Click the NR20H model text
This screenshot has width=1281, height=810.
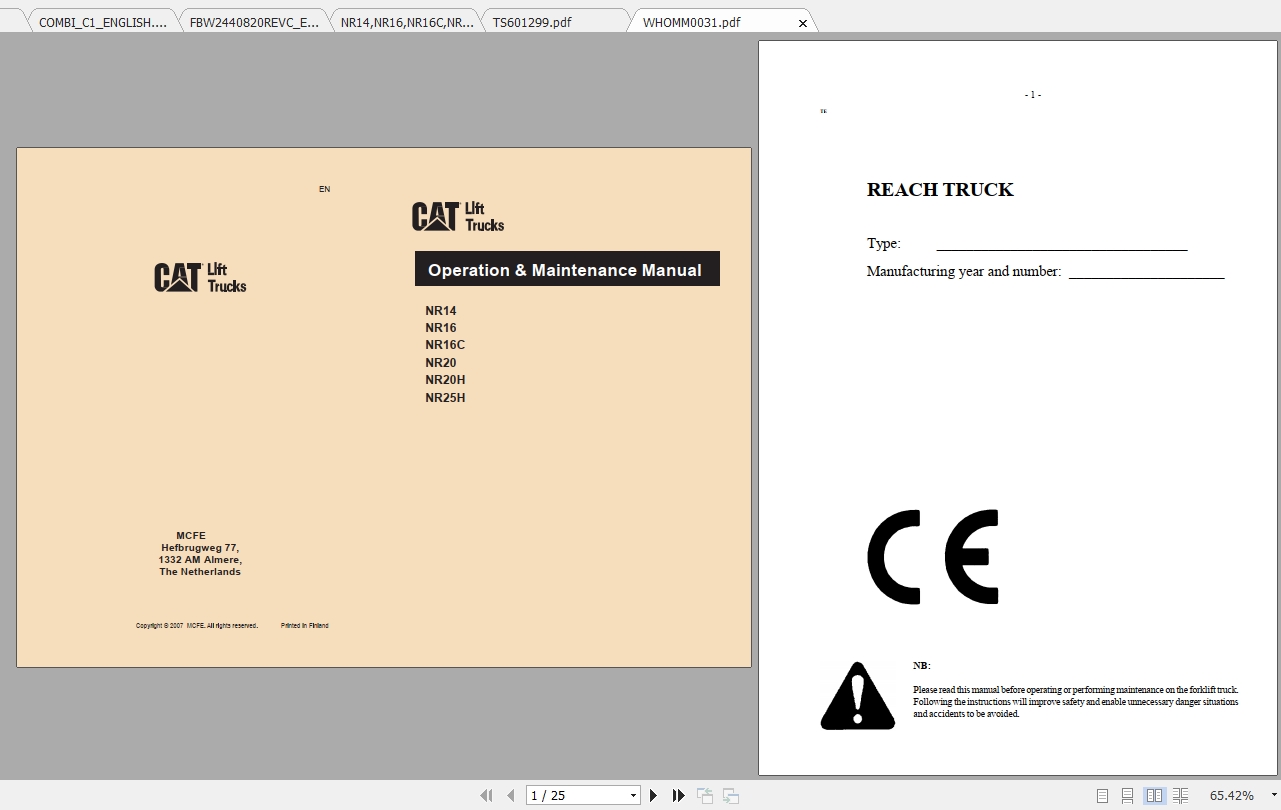[x=445, y=380]
